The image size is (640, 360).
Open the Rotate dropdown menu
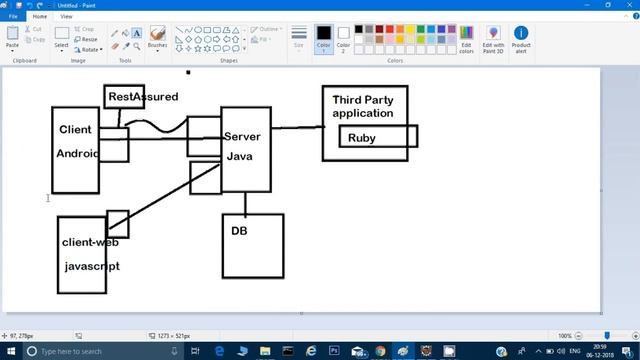[89, 50]
